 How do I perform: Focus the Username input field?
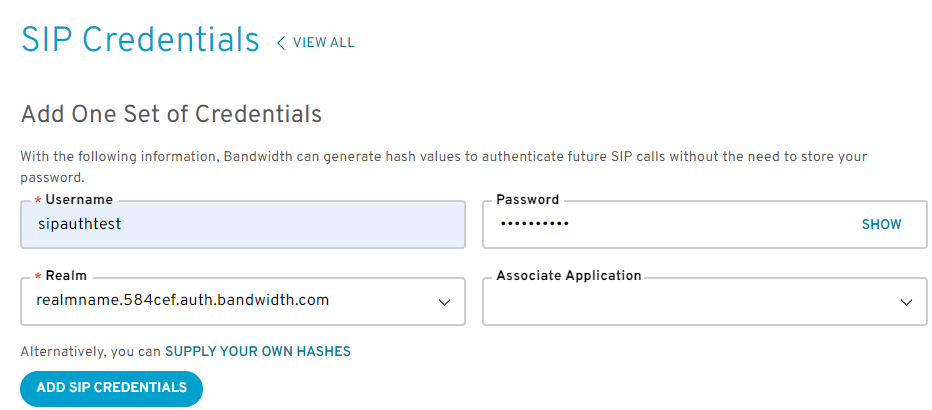pos(243,224)
